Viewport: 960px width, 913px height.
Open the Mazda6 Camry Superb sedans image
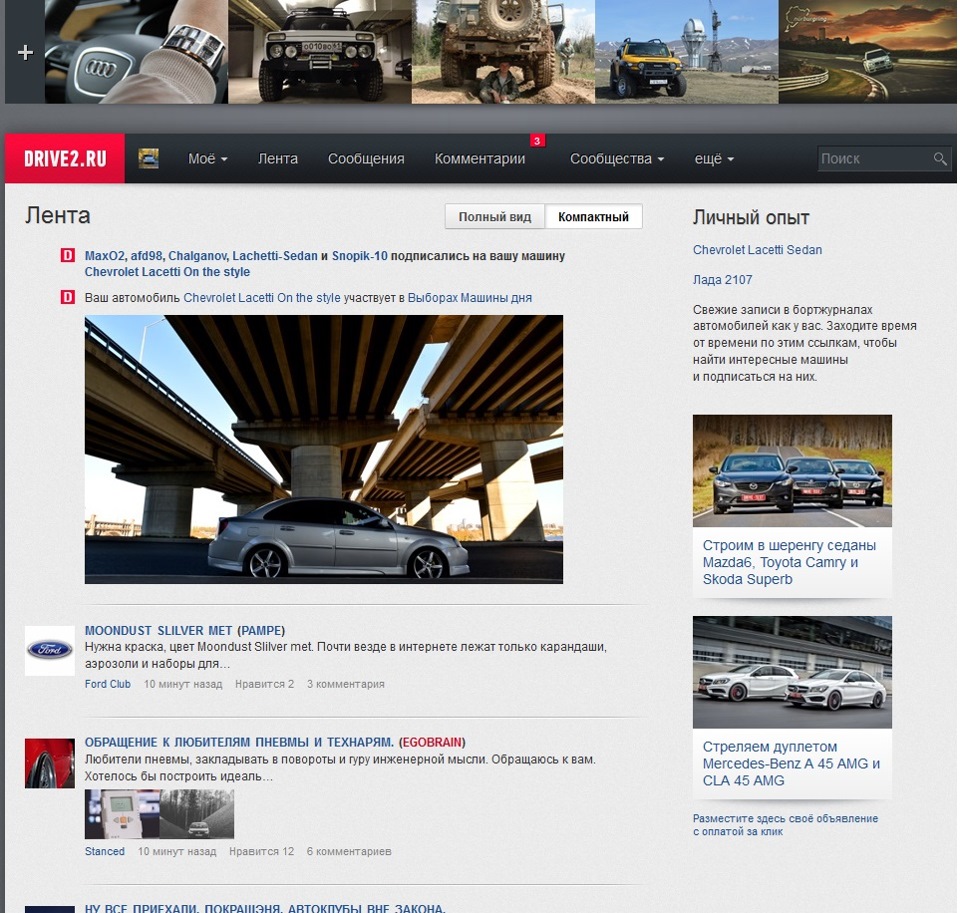point(792,470)
